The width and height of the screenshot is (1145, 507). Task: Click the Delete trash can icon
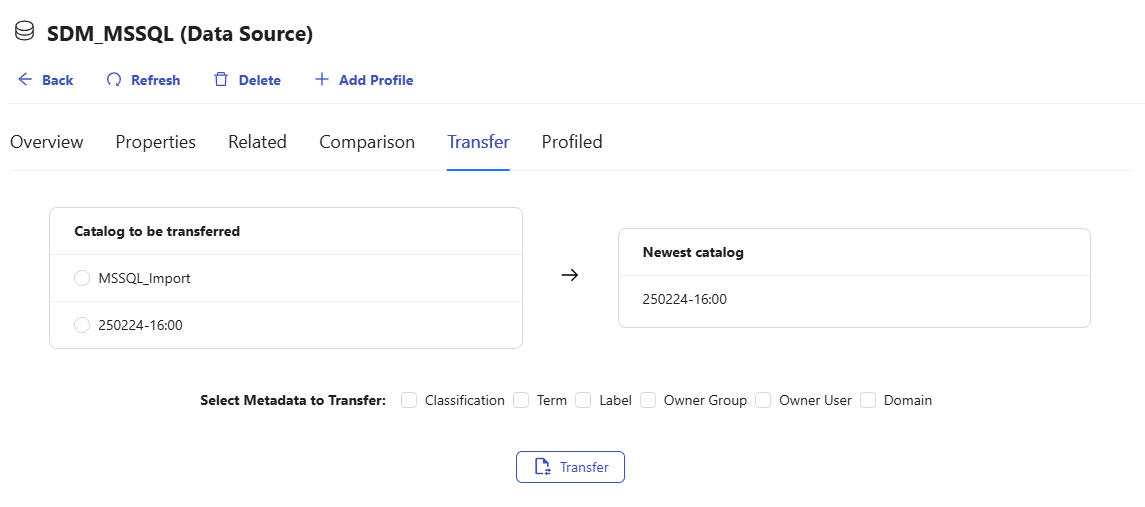tap(221, 80)
